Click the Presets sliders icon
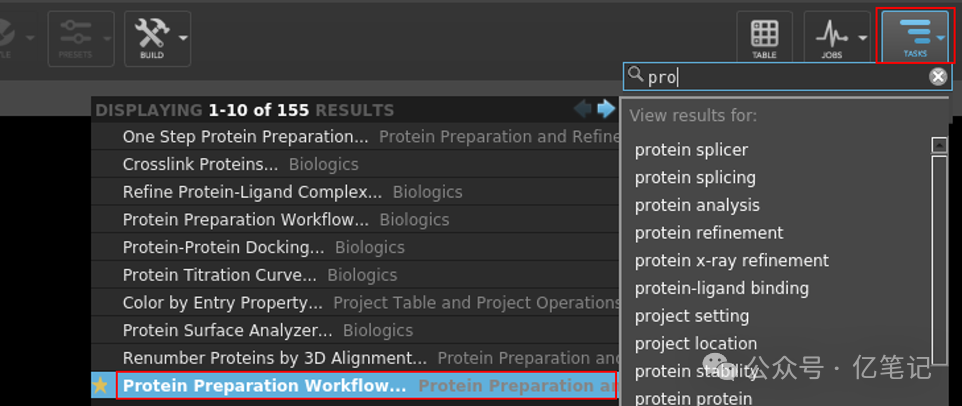Viewport: 962px width, 406px height. [74, 33]
